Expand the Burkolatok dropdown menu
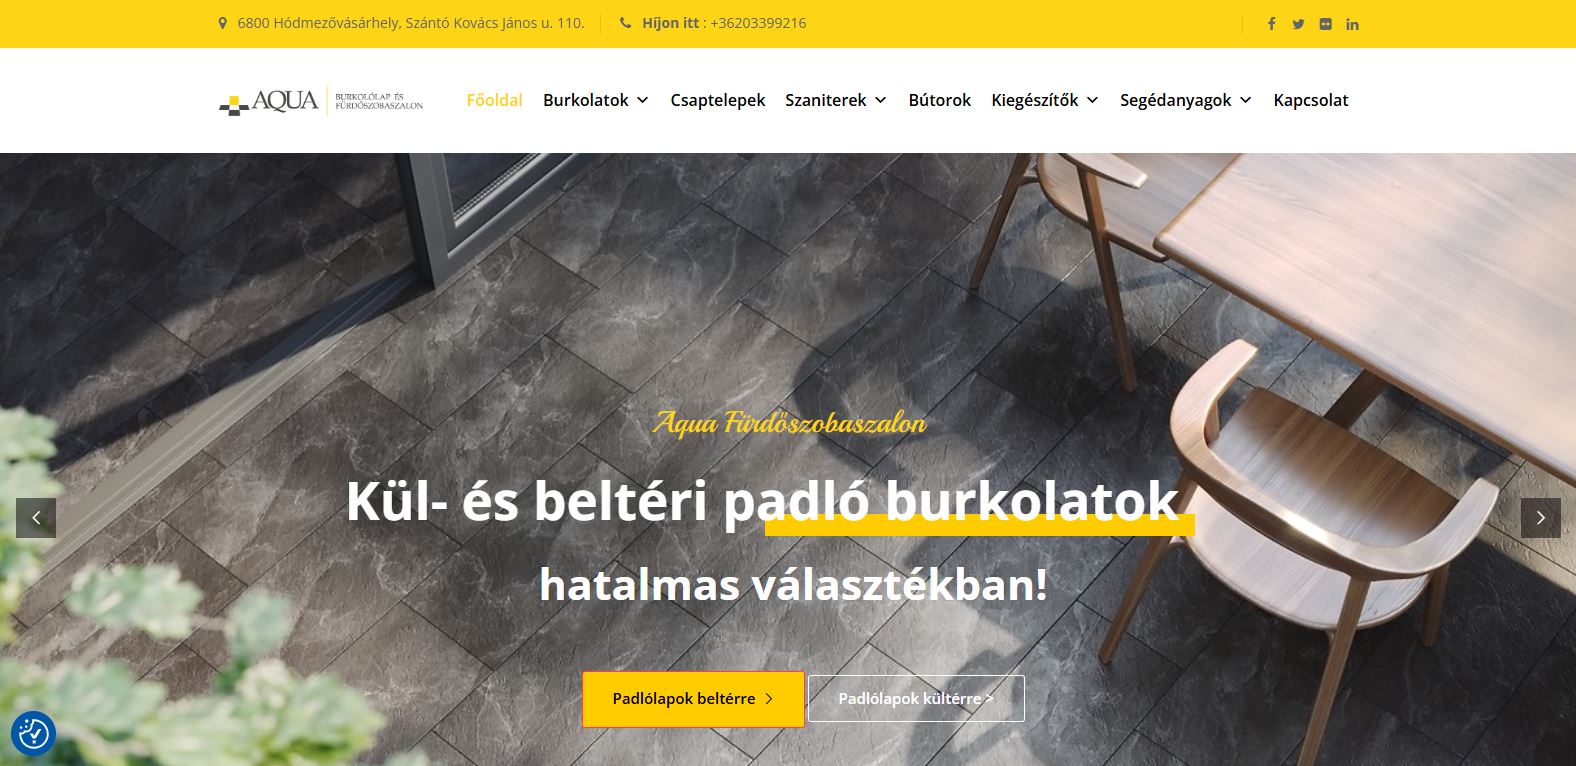Screen dimensions: 1576x766 596,100
